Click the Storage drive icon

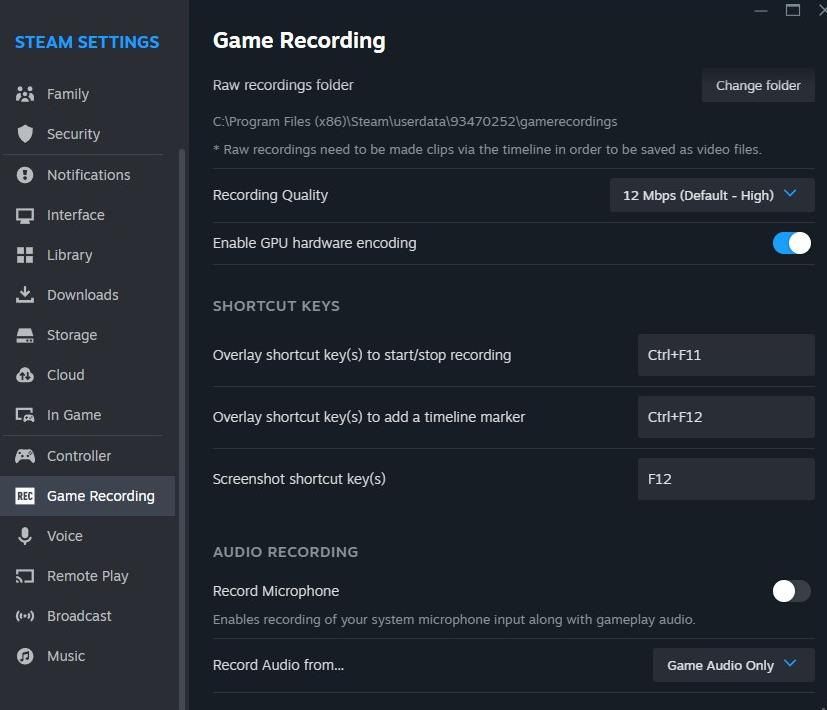(x=25, y=335)
